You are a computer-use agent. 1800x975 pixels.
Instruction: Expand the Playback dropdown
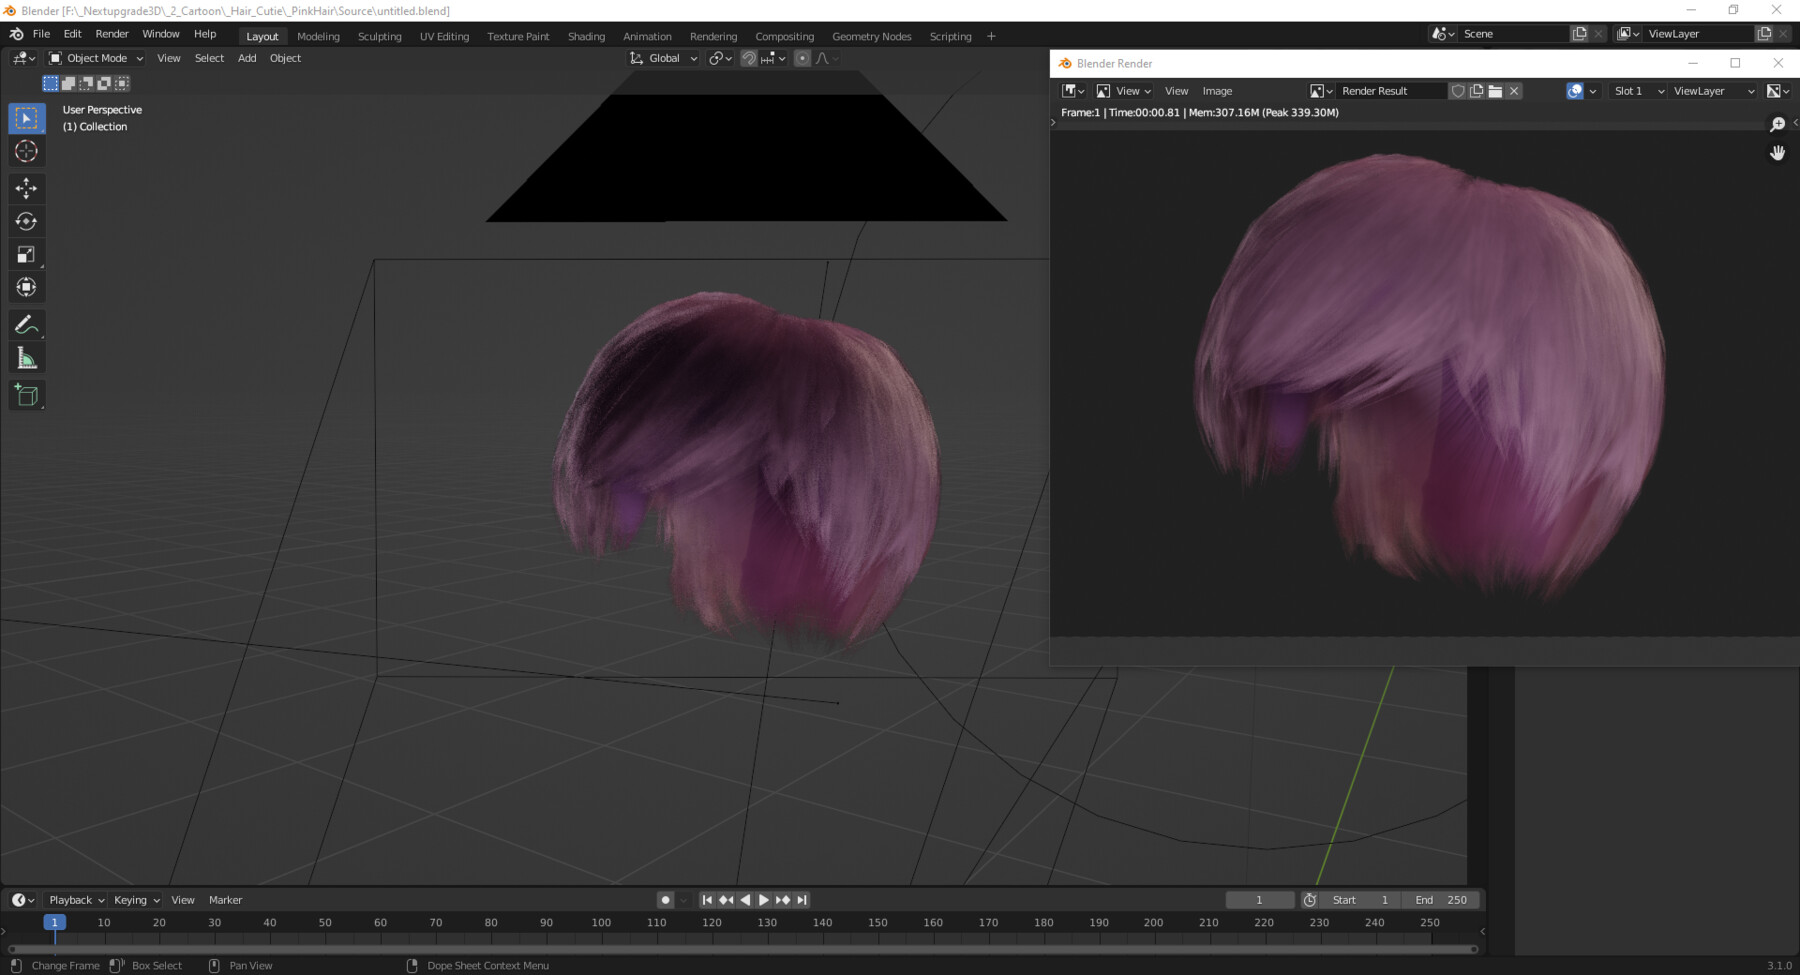76,900
